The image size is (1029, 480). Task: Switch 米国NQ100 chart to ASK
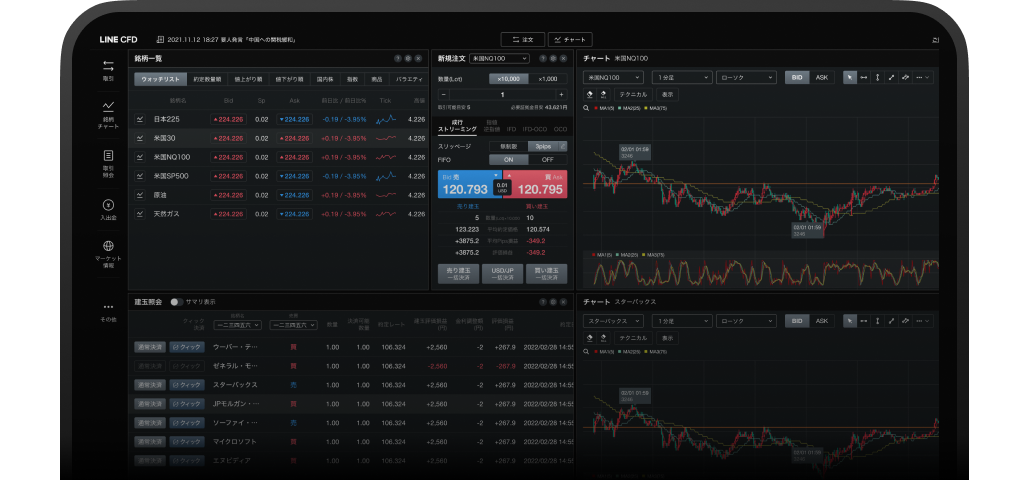822,77
